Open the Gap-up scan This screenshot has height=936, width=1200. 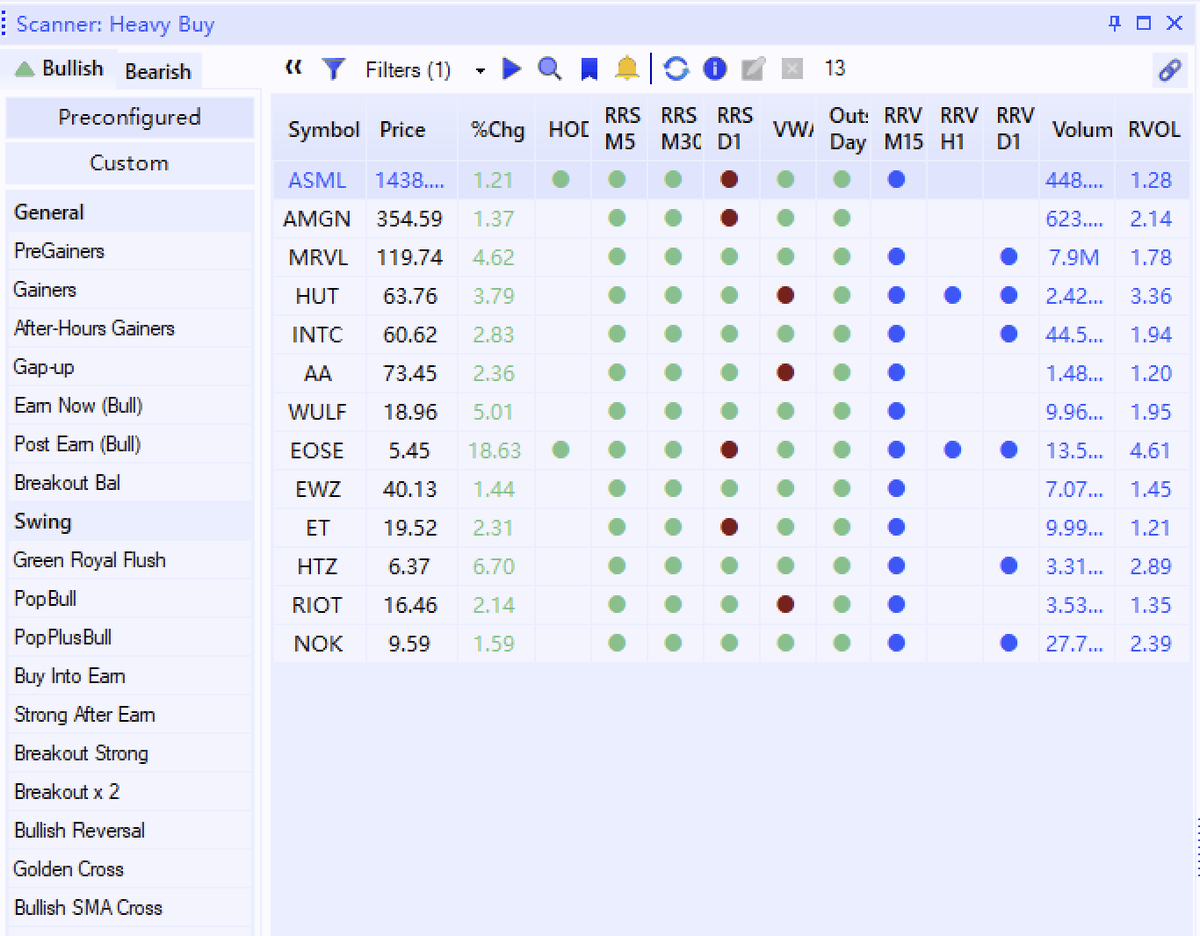coord(129,367)
